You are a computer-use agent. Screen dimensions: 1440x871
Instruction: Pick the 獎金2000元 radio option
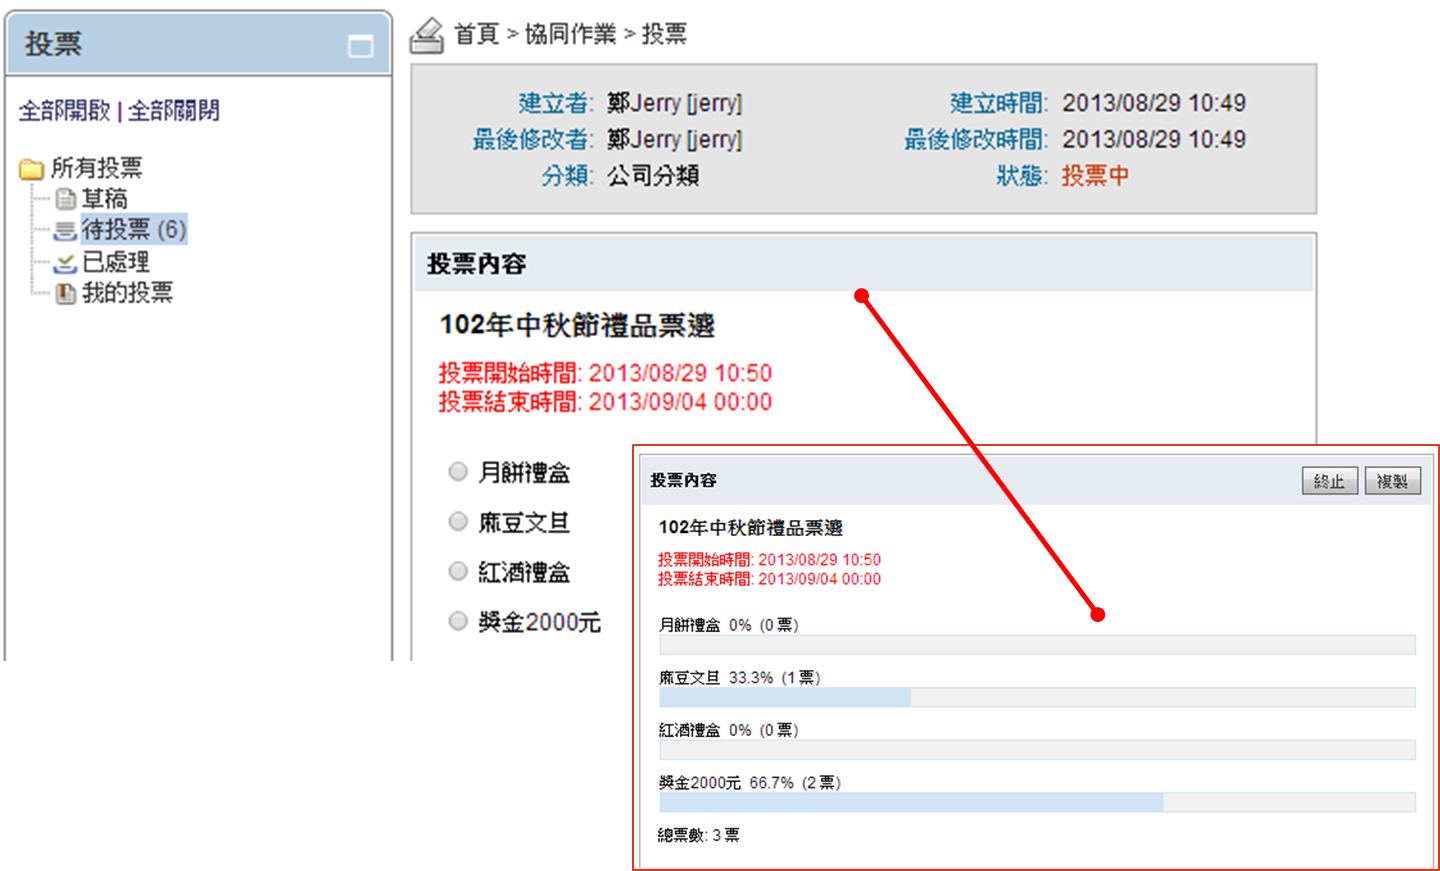458,622
